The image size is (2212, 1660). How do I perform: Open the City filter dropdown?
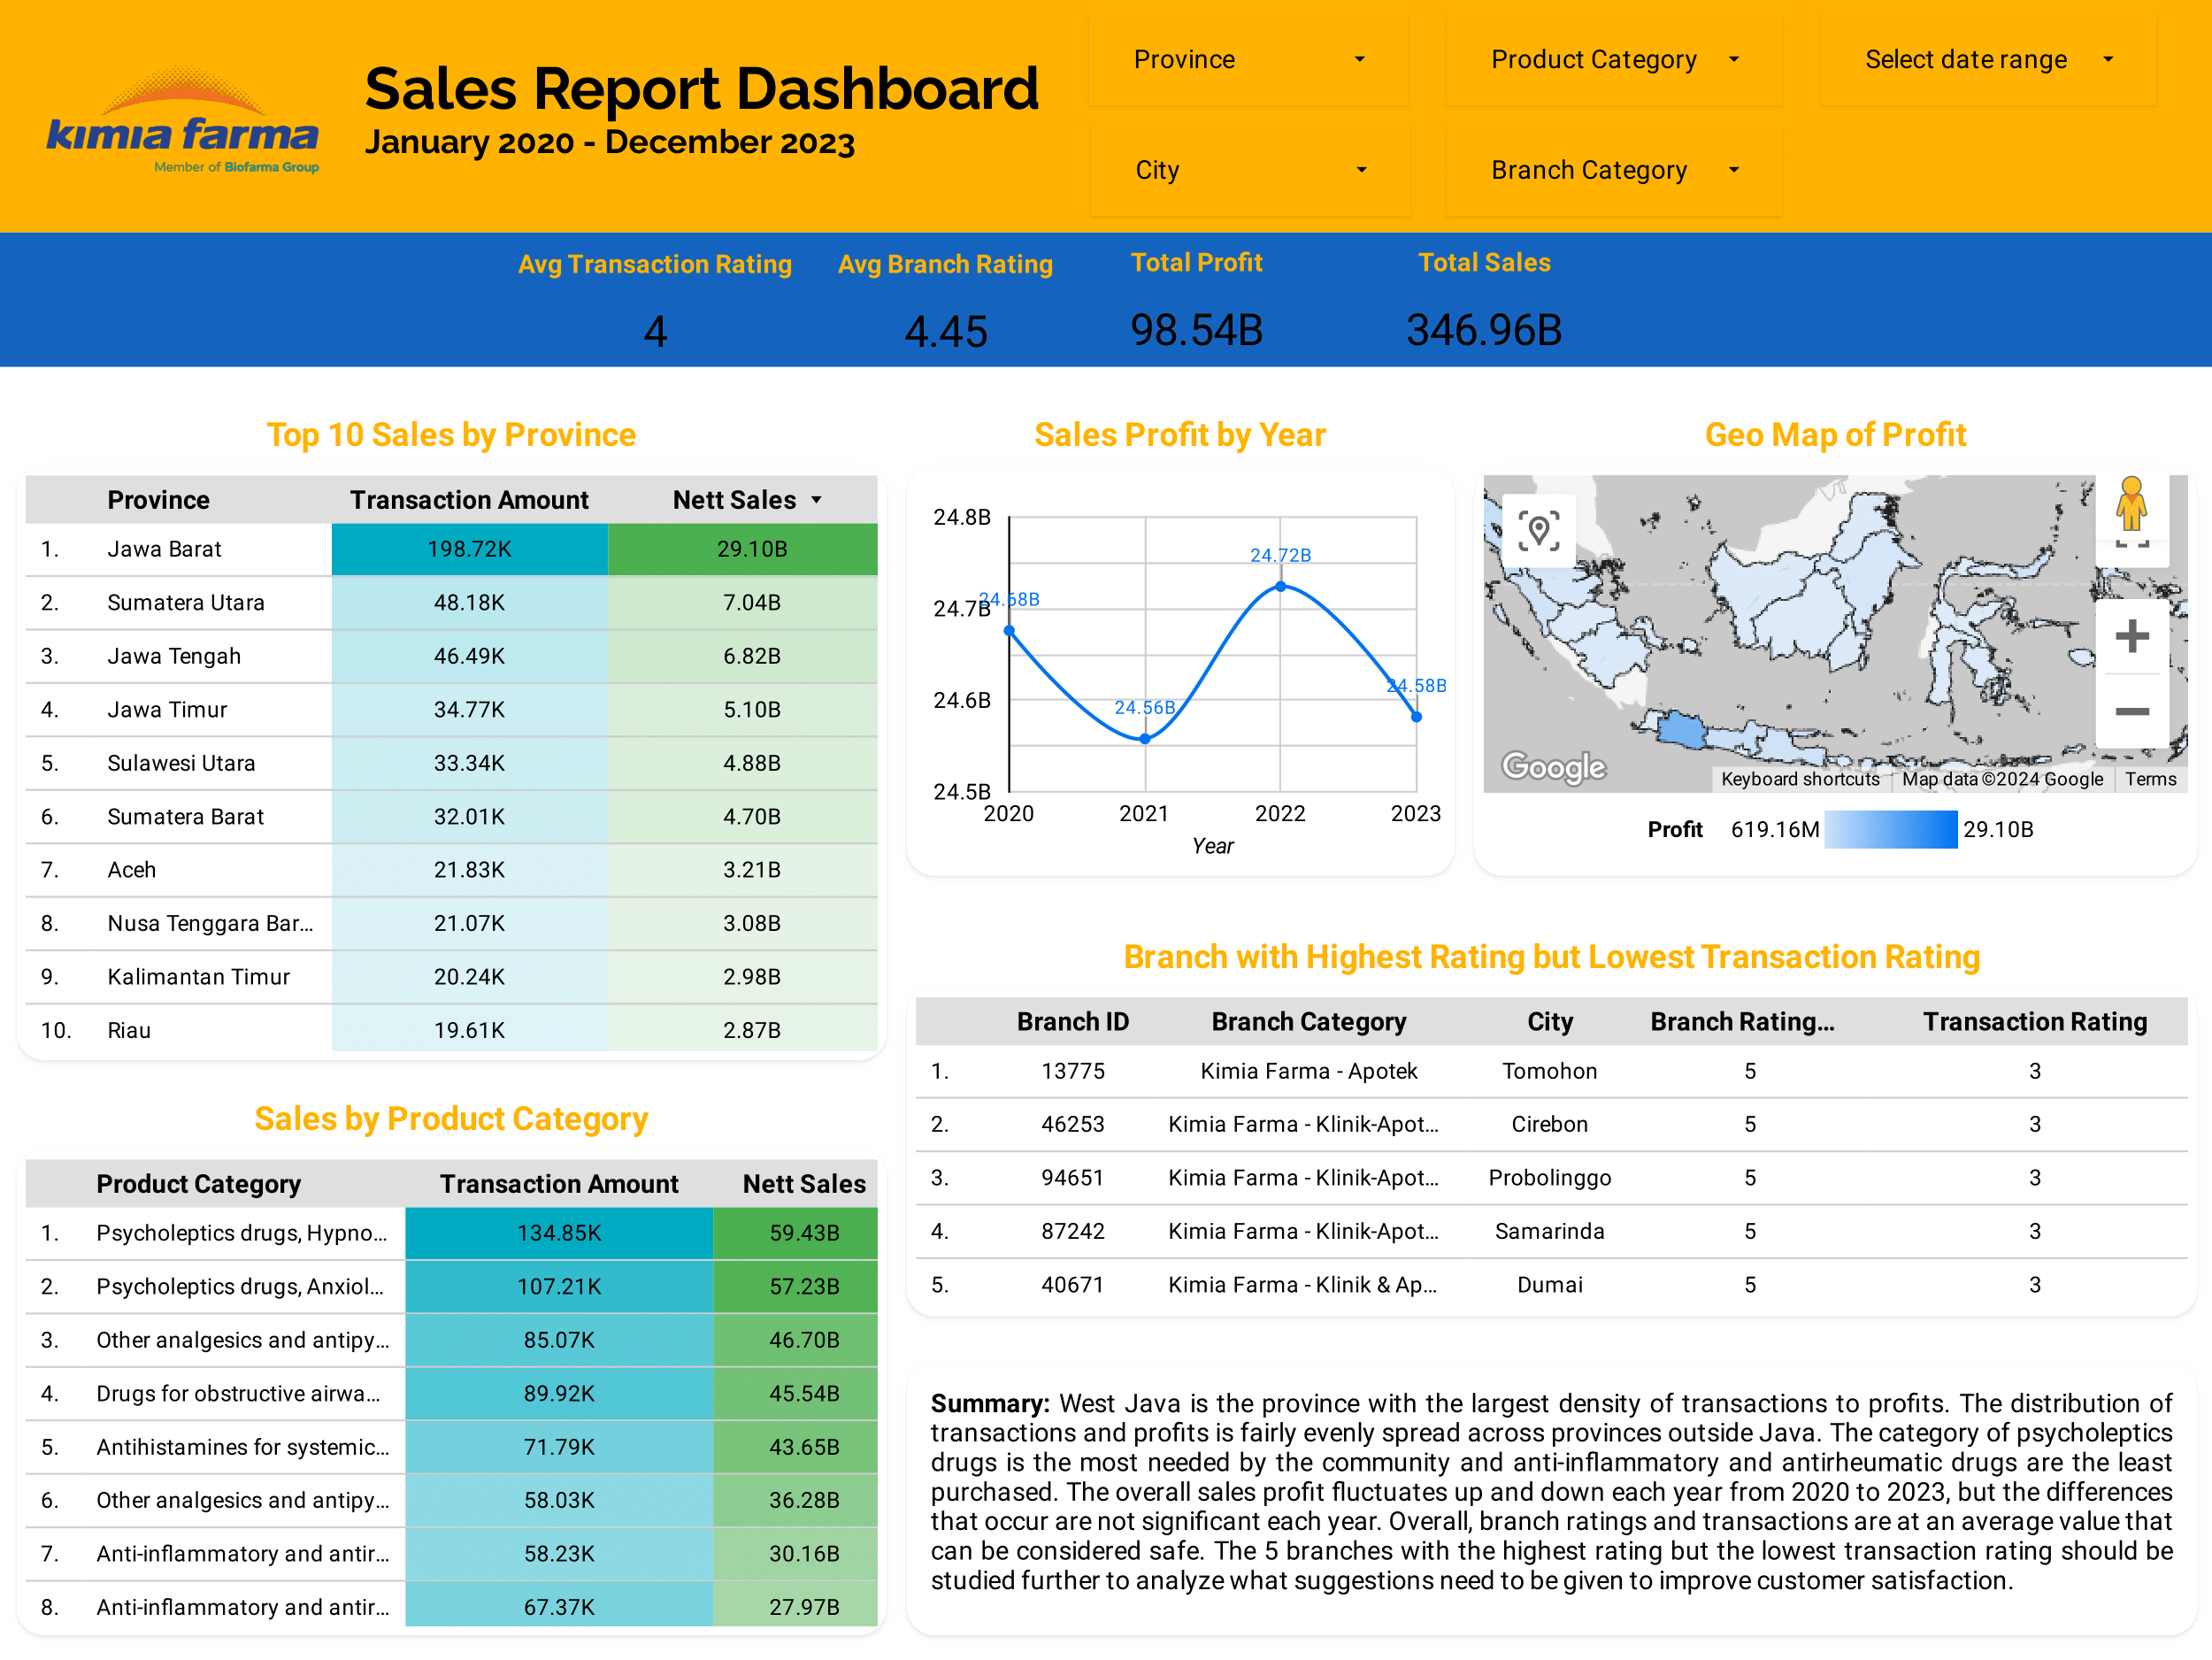pyautogui.click(x=1249, y=170)
